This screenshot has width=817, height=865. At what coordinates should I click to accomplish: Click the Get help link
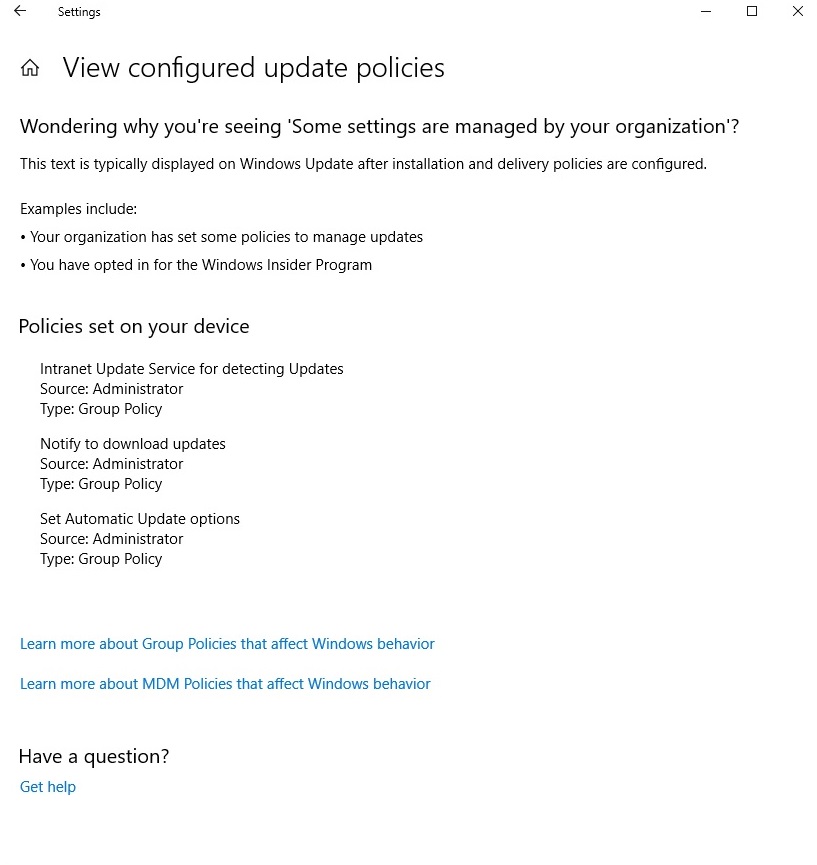pyautogui.click(x=47, y=787)
